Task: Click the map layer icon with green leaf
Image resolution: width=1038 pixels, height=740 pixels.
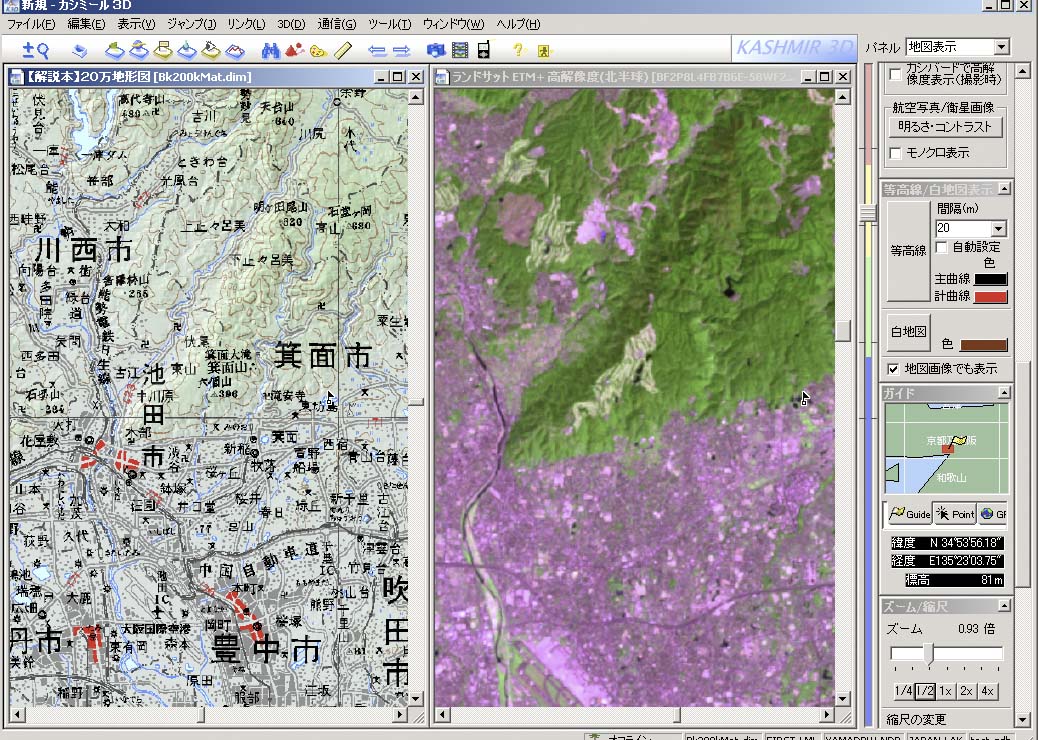Action: pos(115,50)
